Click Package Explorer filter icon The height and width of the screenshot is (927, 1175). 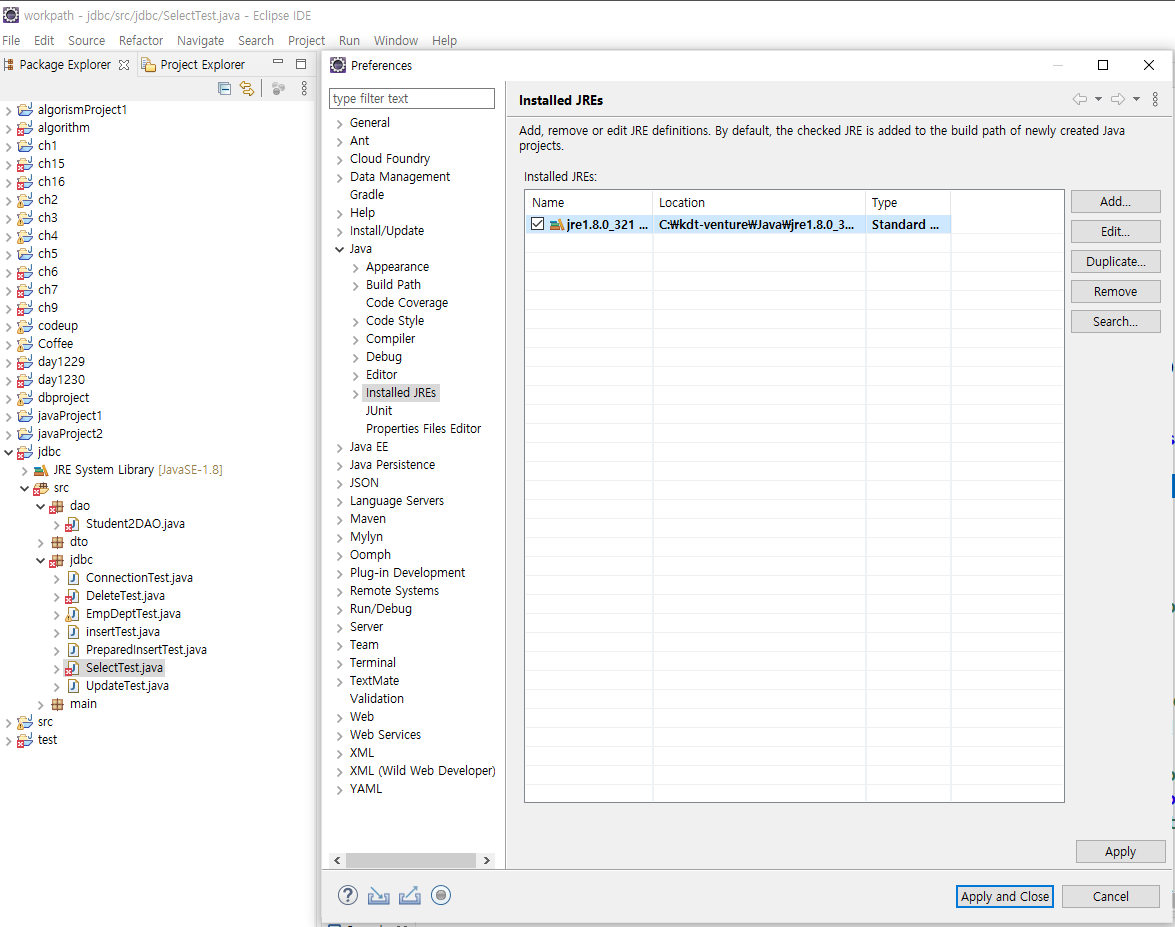tap(278, 88)
